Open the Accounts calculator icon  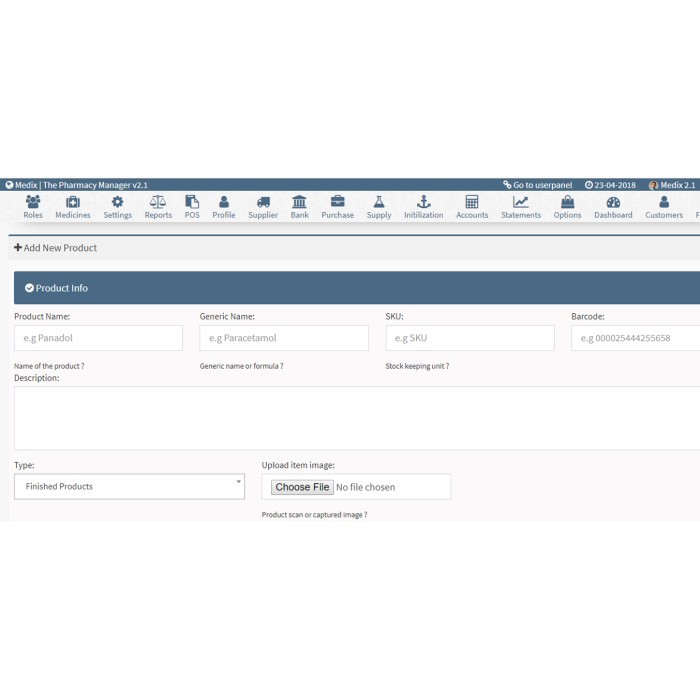(x=472, y=202)
